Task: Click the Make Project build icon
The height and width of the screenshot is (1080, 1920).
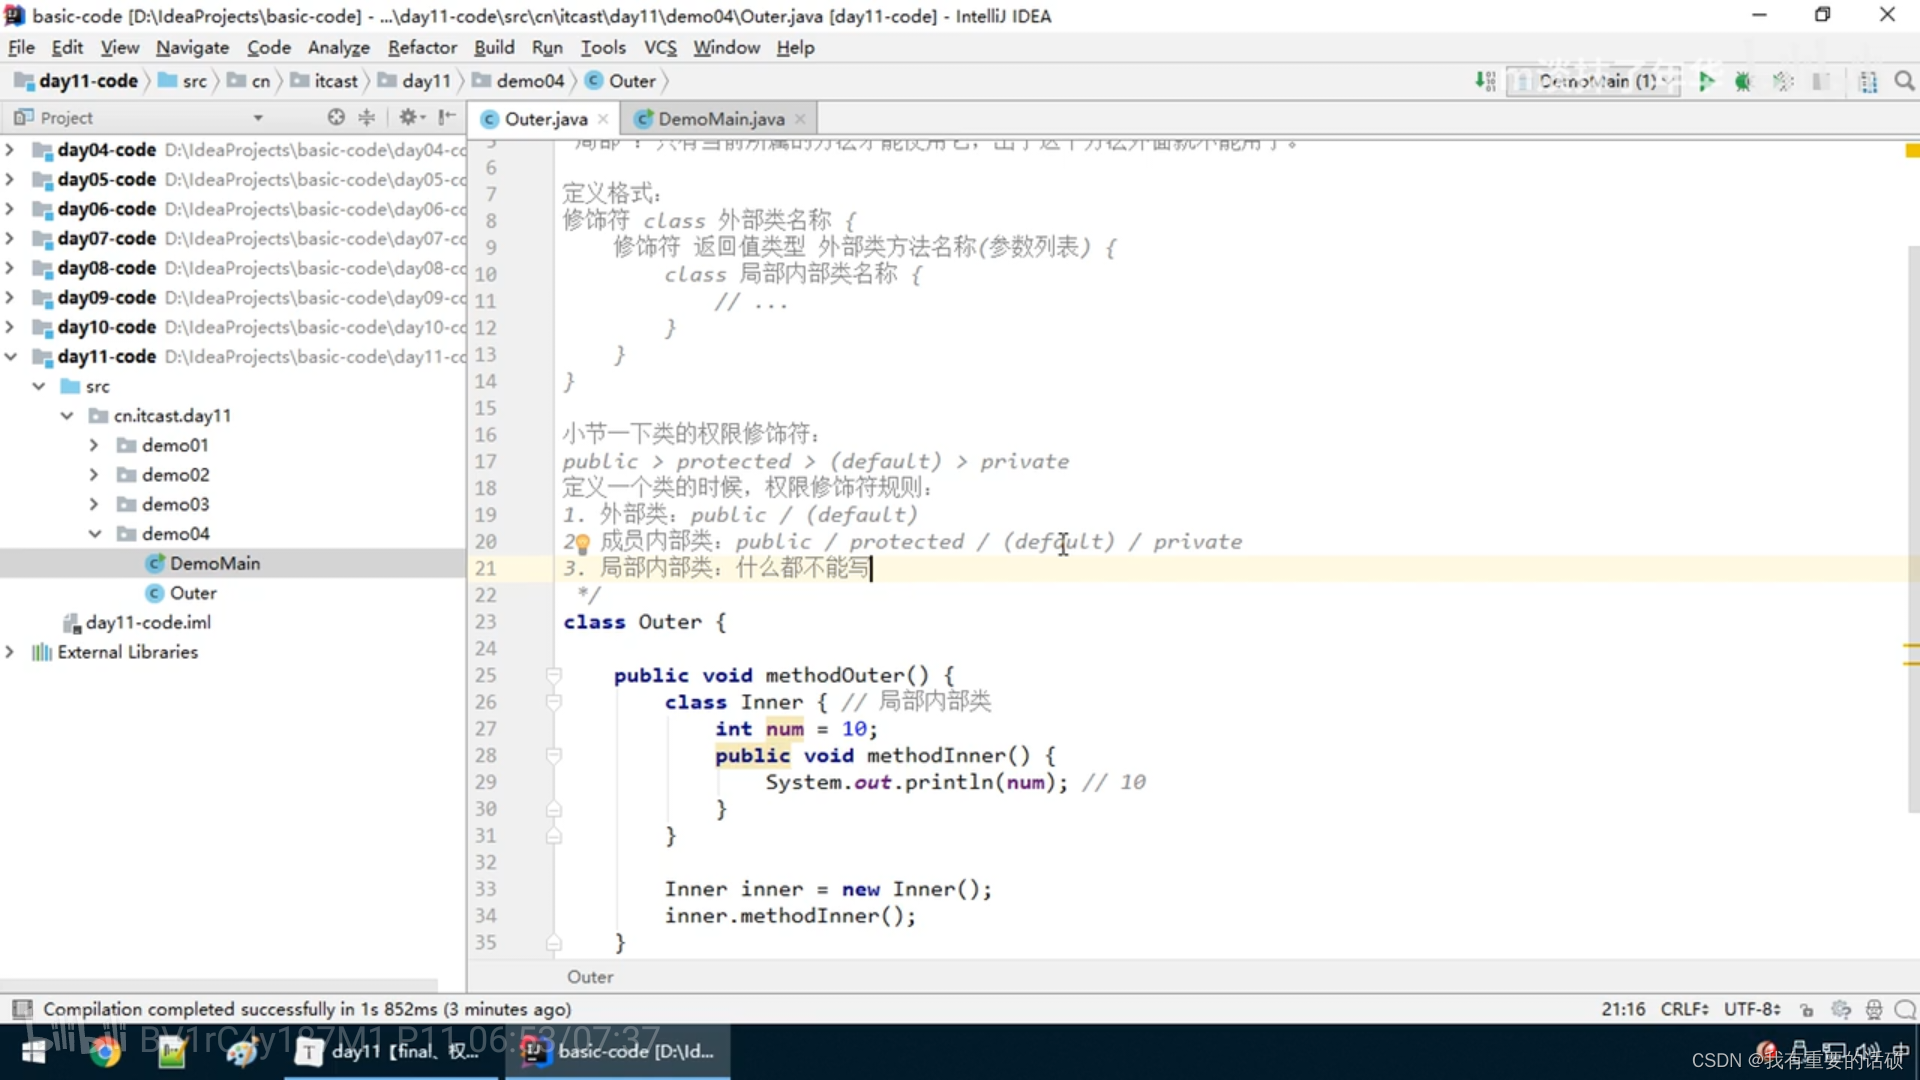Action: pos(1485,81)
